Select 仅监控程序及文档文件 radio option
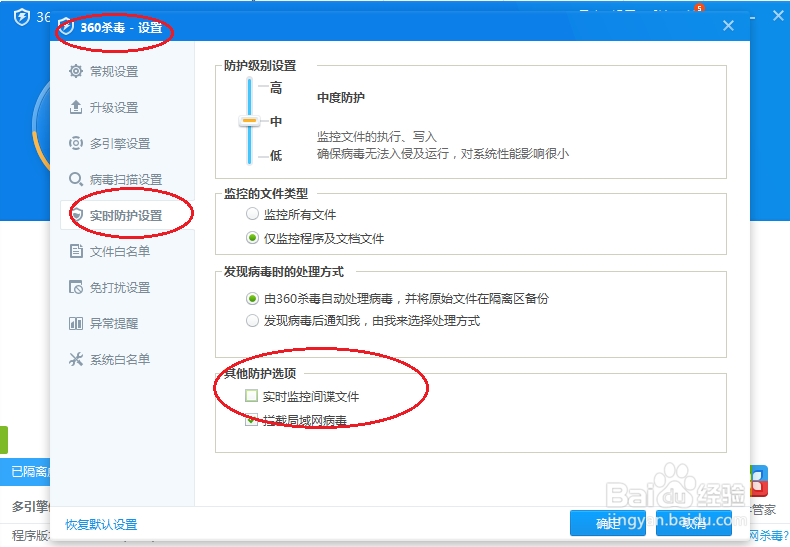This screenshot has width=790, height=547. click(252, 238)
